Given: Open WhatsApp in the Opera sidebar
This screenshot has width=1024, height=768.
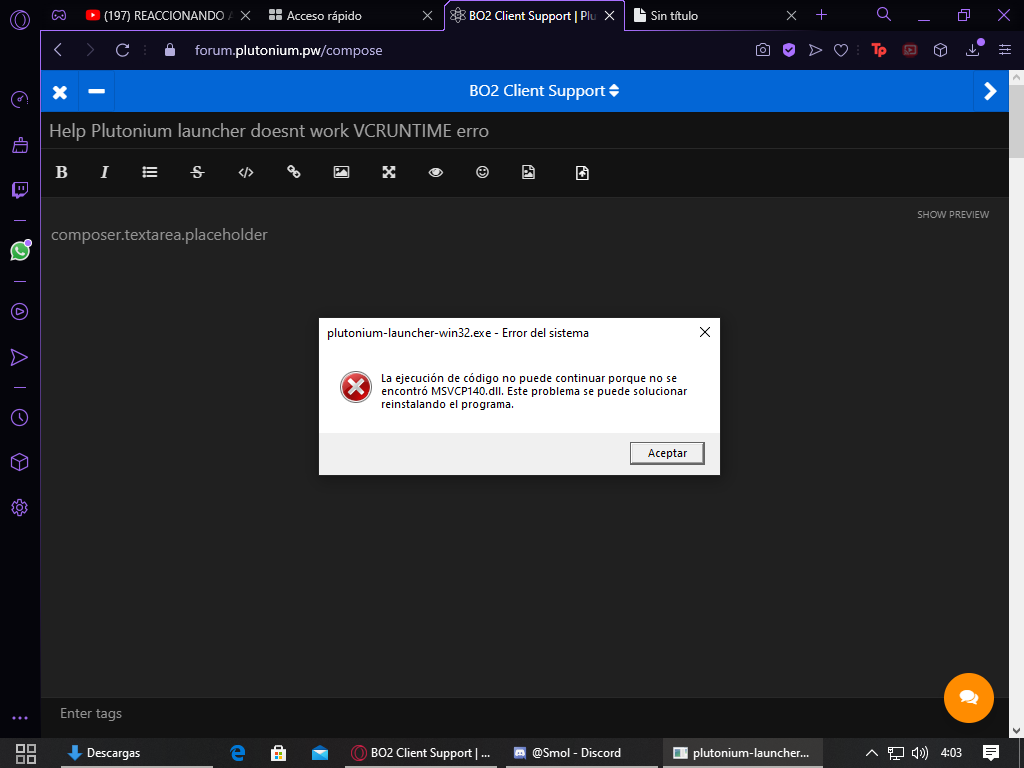Looking at the screenshot, I should click(20, 251).
